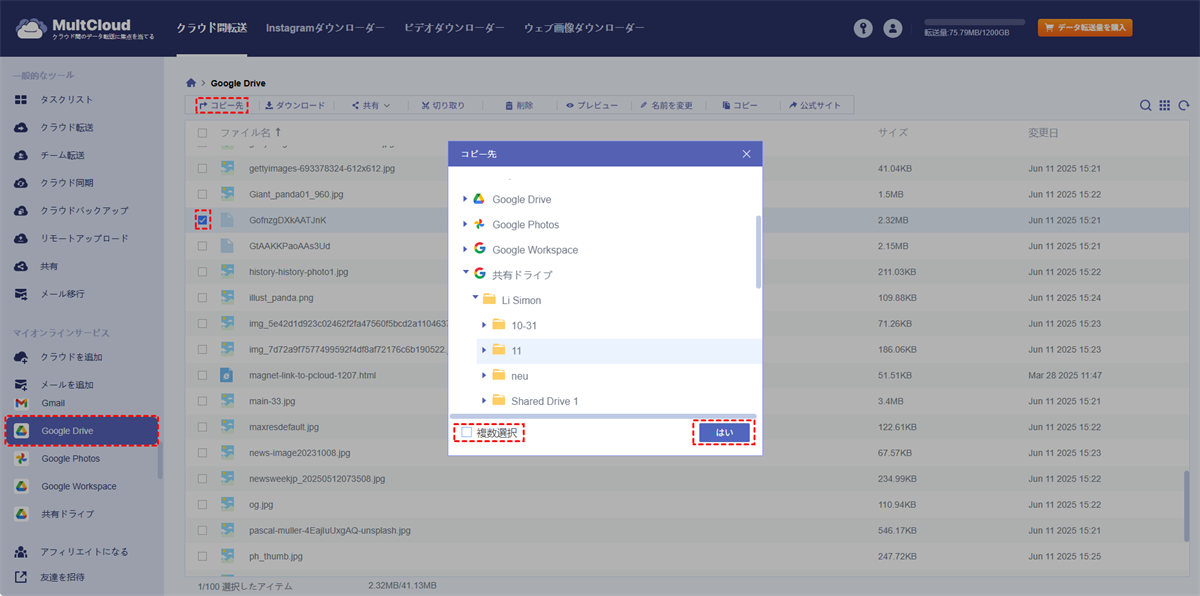Switch to grid view icon

coord(1165,105)
